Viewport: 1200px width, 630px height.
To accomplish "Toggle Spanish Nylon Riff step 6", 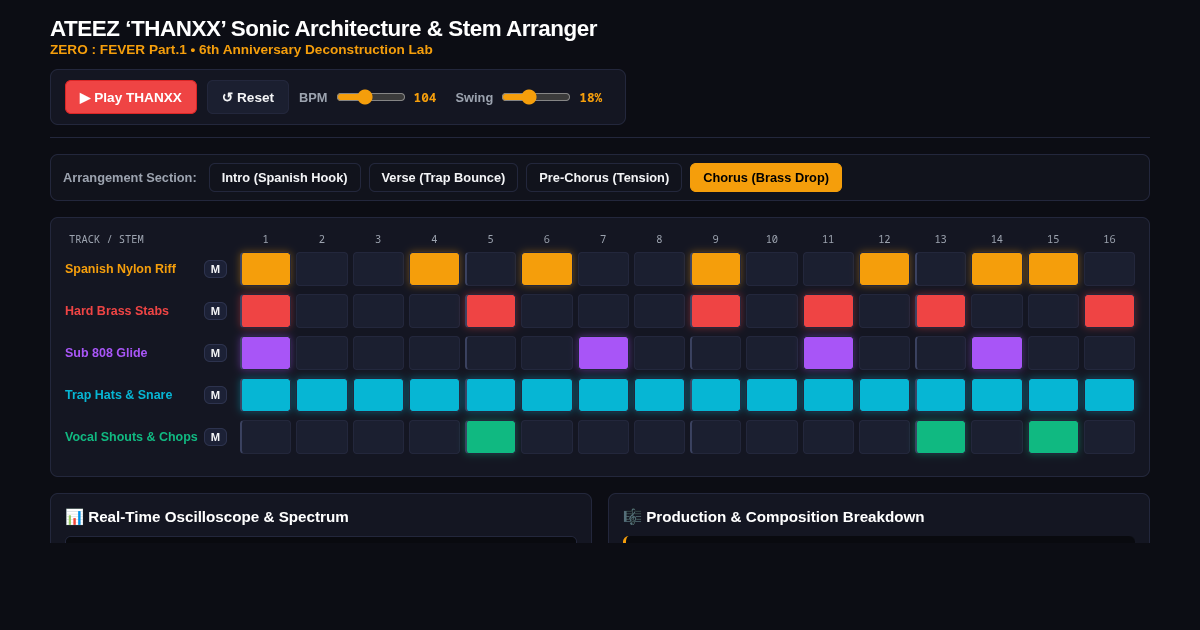I will click(547, 269).
